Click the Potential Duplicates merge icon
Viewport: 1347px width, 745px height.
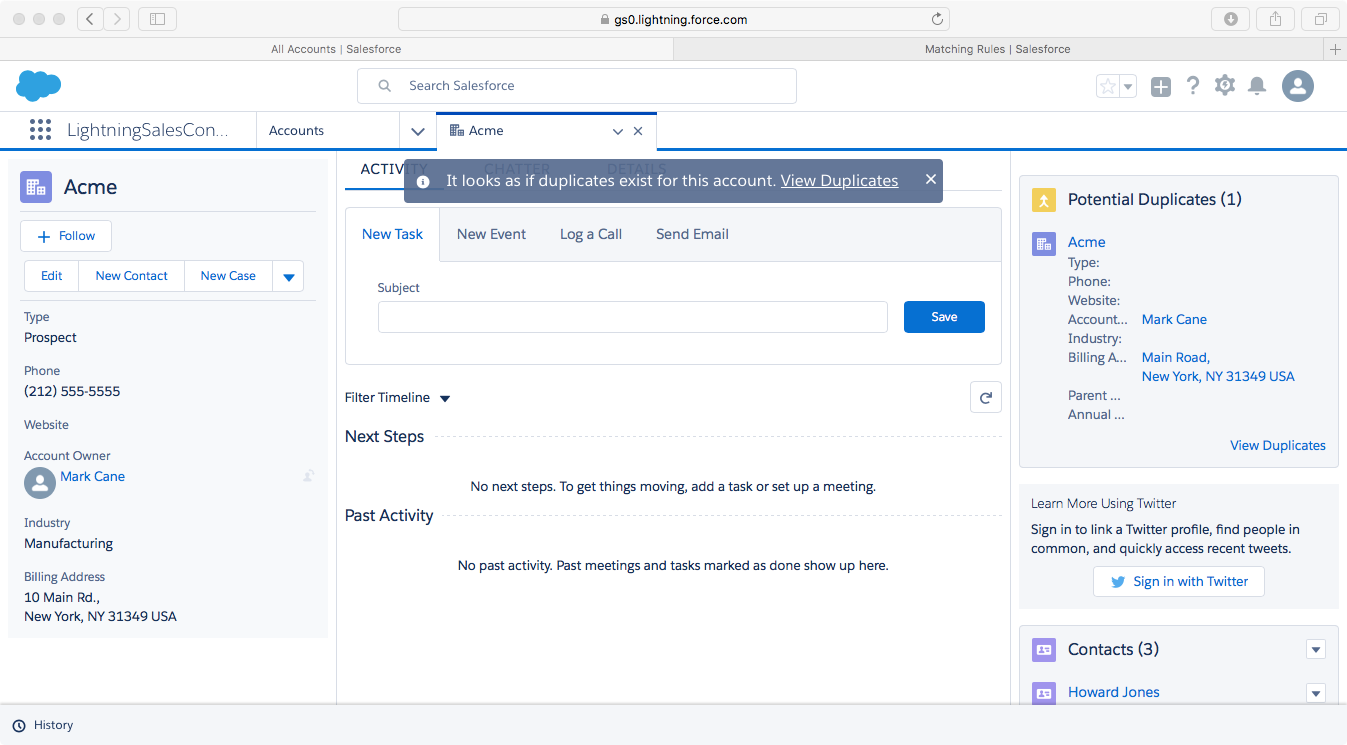(1043, 200)
